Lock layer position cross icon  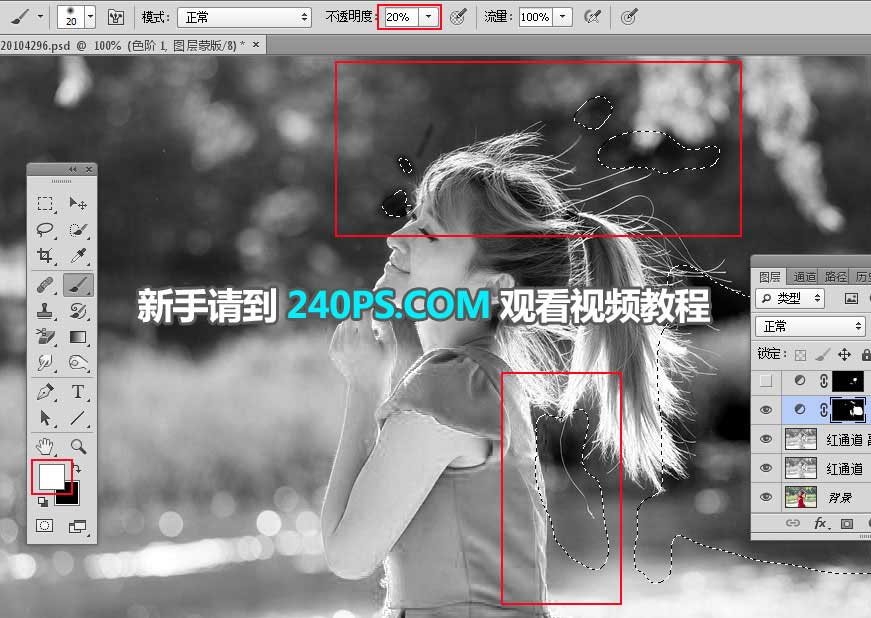point(844,354)
